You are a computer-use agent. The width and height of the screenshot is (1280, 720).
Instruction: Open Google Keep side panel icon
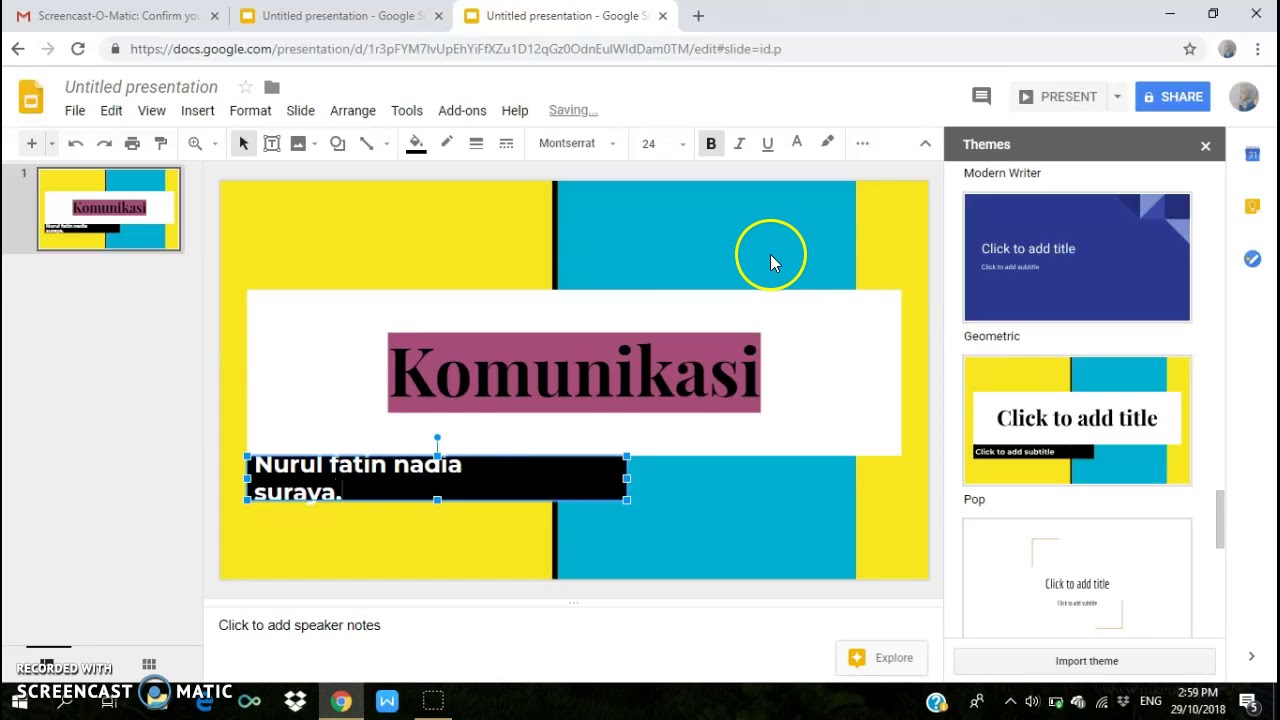[x=1252, y=206]
